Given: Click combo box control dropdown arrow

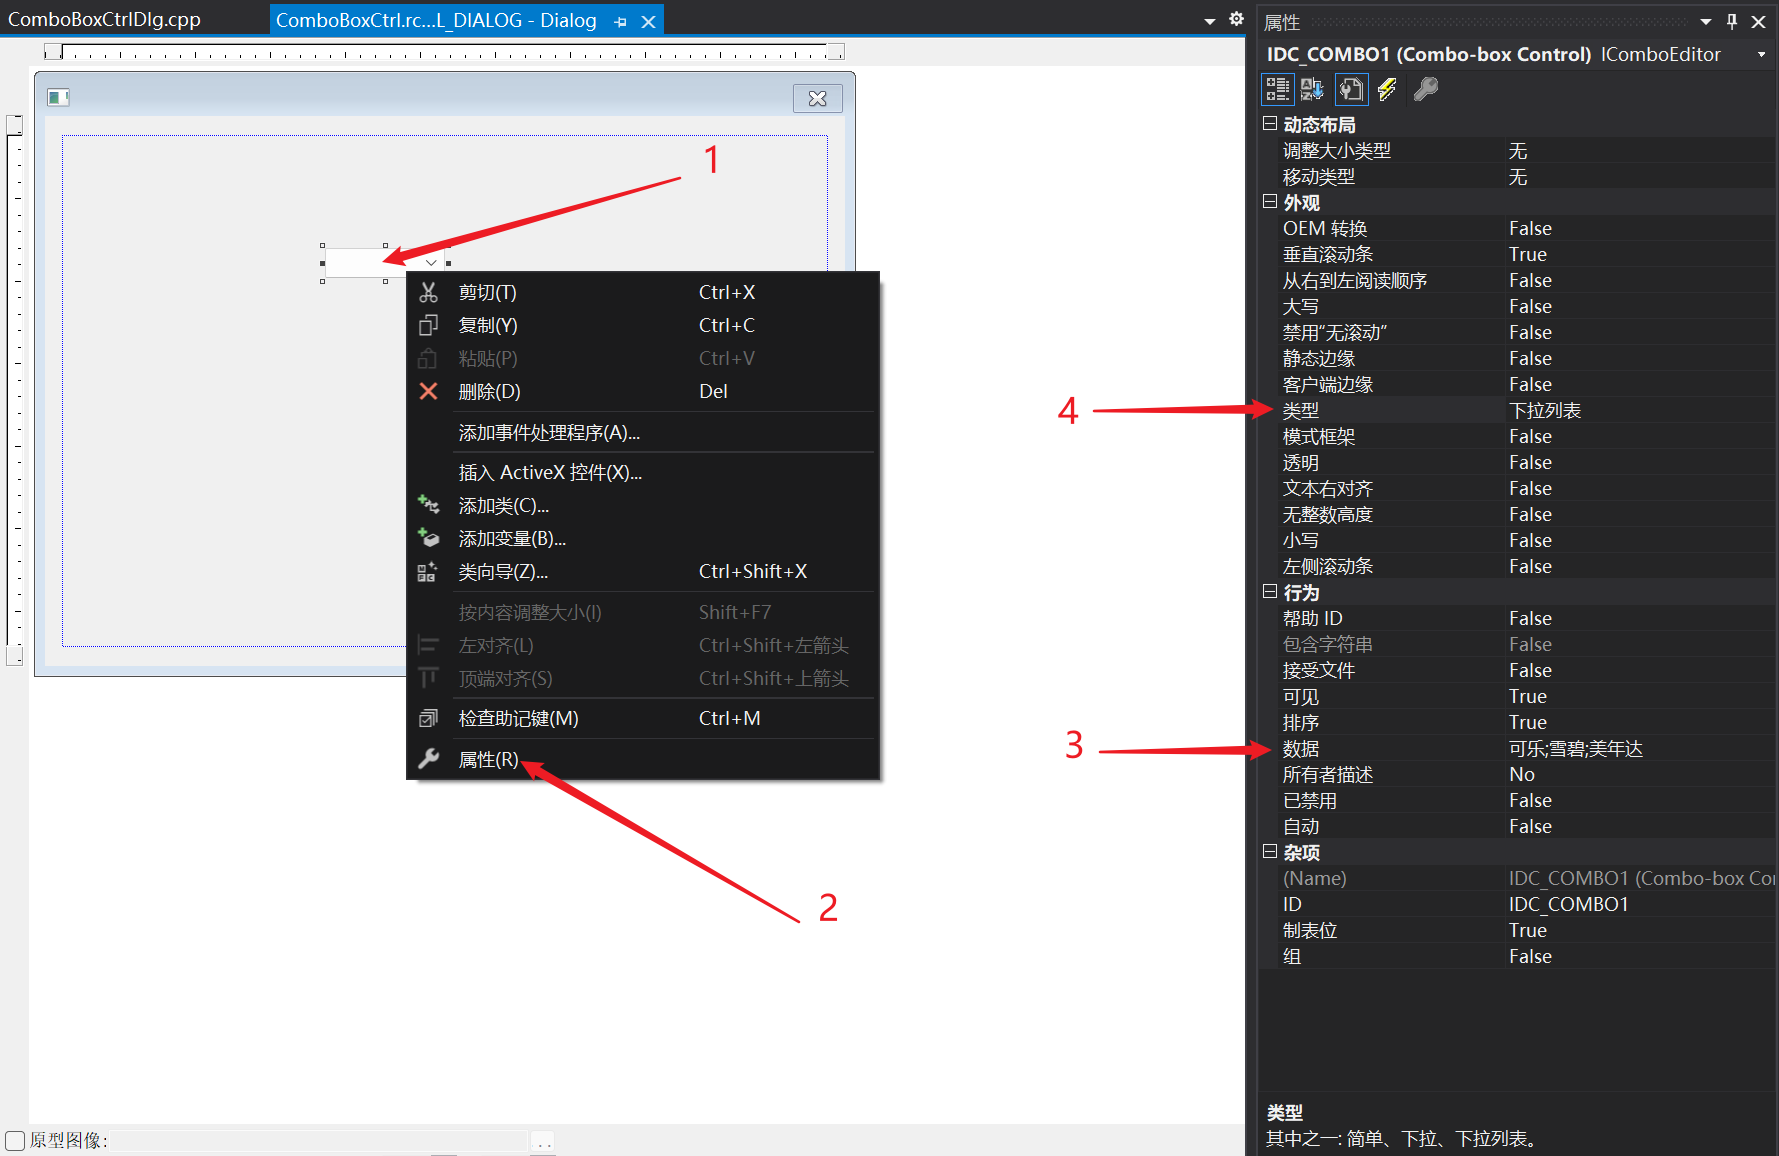Looking at the screenshot, I should pos(431,262).
